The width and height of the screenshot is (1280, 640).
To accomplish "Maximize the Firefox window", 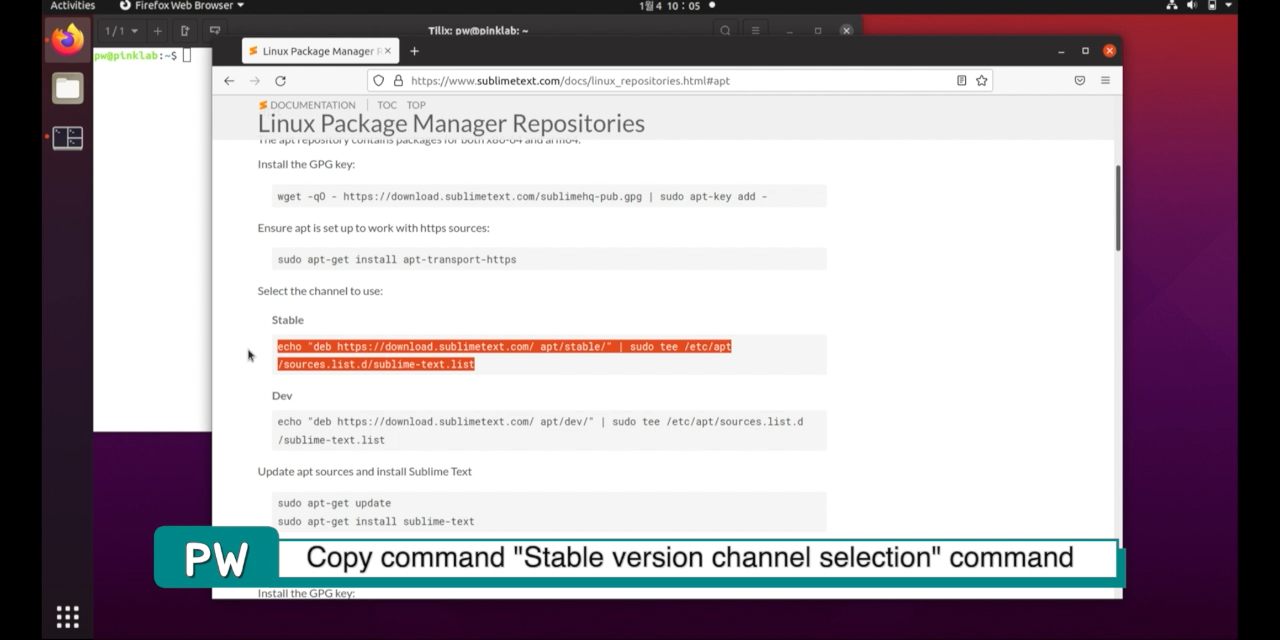I will point(1085,51).
